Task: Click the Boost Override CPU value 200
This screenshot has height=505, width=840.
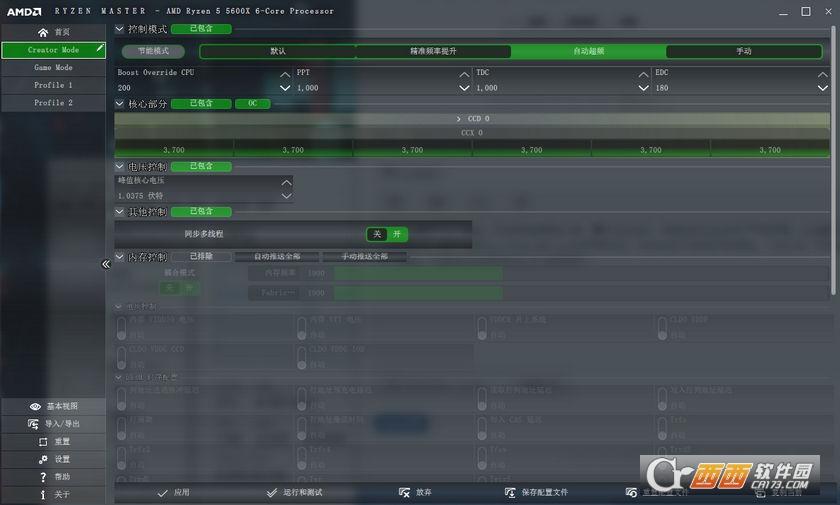Action: 124,88
